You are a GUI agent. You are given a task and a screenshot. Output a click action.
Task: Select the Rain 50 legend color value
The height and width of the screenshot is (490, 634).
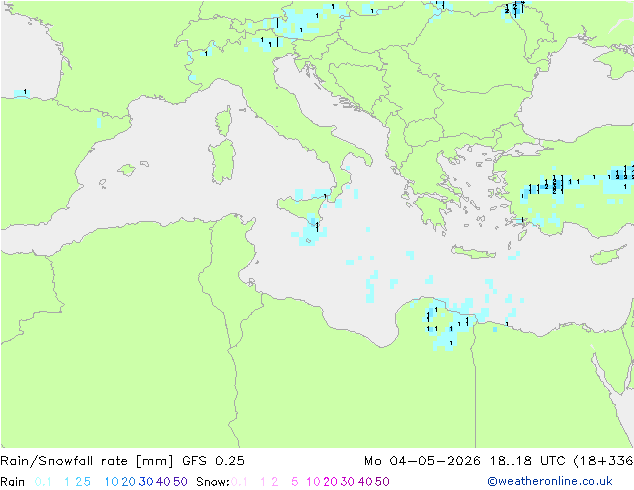click(180, 482)
